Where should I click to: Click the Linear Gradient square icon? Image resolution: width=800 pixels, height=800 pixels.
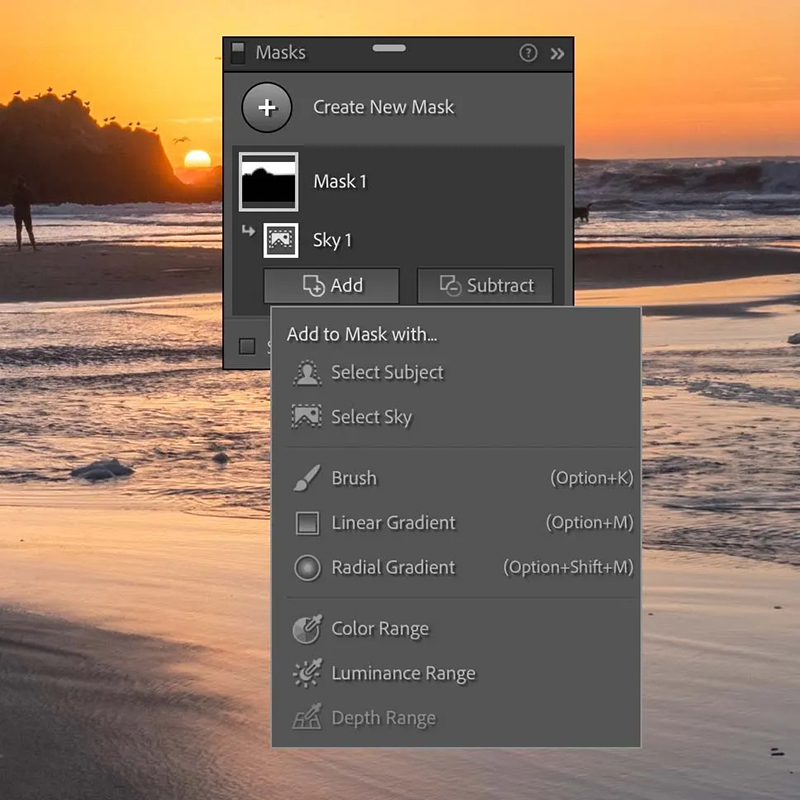(x=306, y=523)
